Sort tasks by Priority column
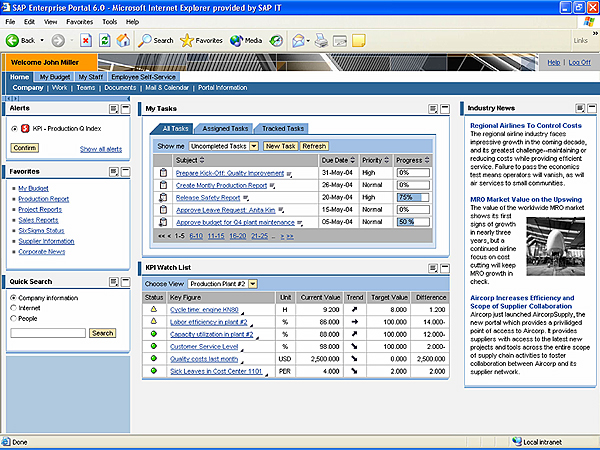Screen dimensions: 600x450 (387, 160)
